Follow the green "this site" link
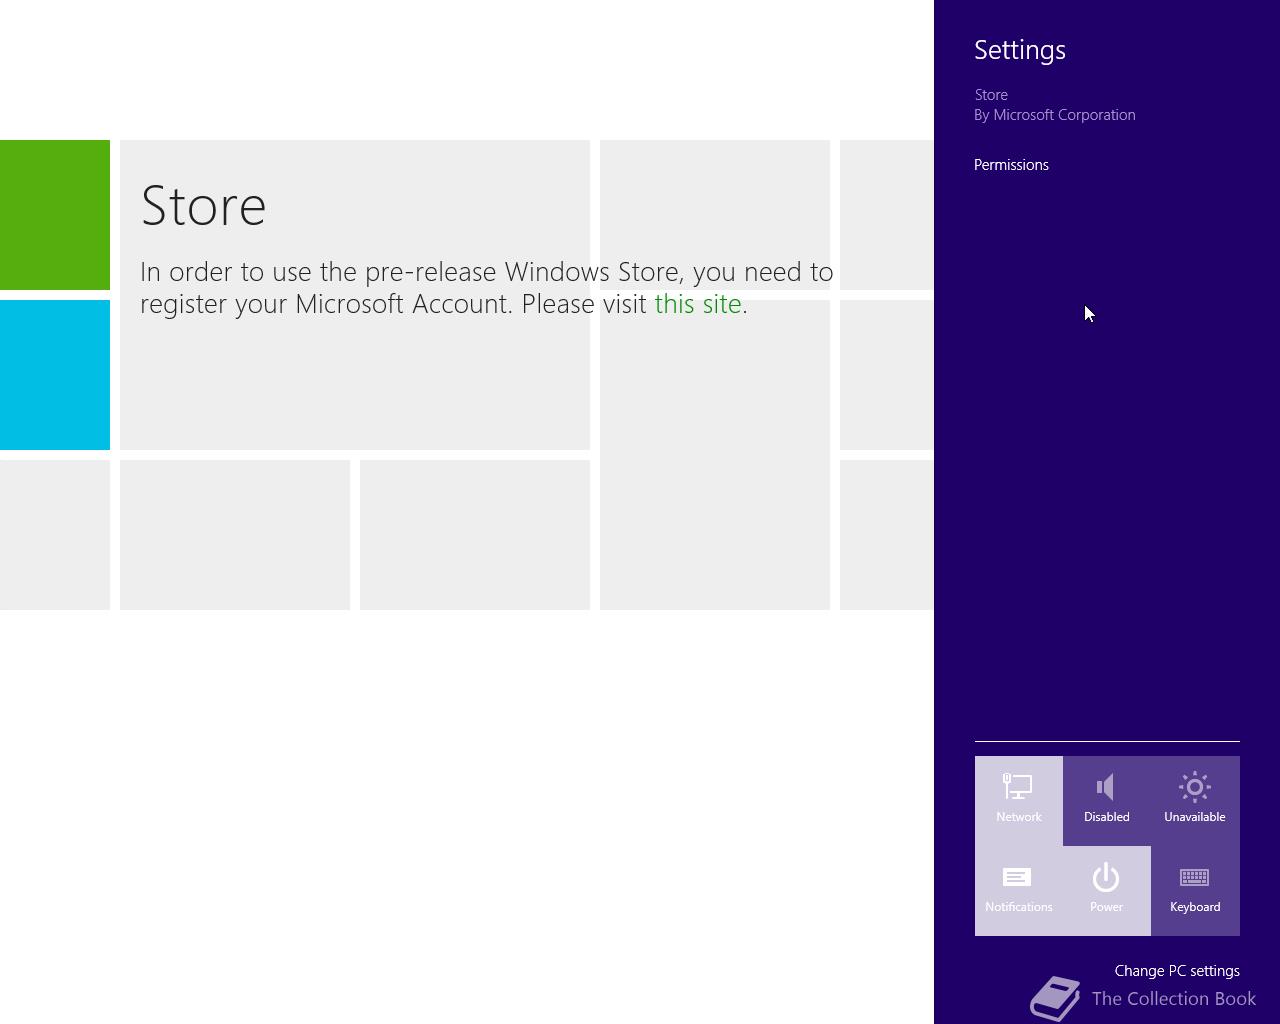The height and width of the screenshot is (1024, 1280). (x=698, y=304)
